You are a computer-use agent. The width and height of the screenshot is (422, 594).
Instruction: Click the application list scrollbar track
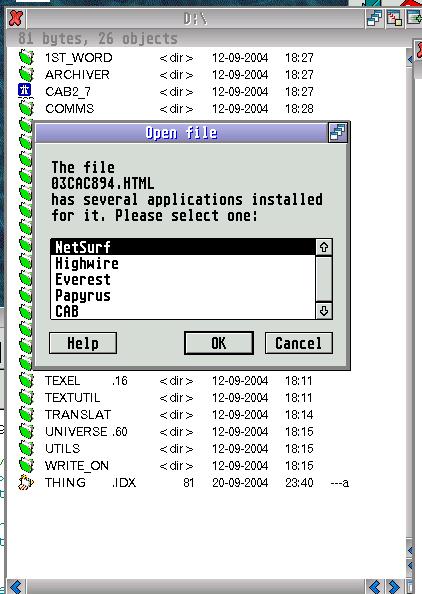(x=324, y=279)
